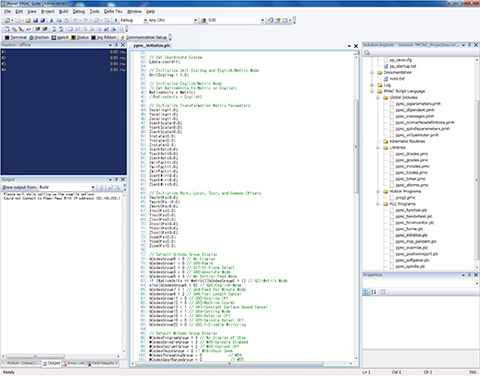The height and width of the screenshot is (376, 480).
Task: Open the Build menu
Action: tap(63, 11)
